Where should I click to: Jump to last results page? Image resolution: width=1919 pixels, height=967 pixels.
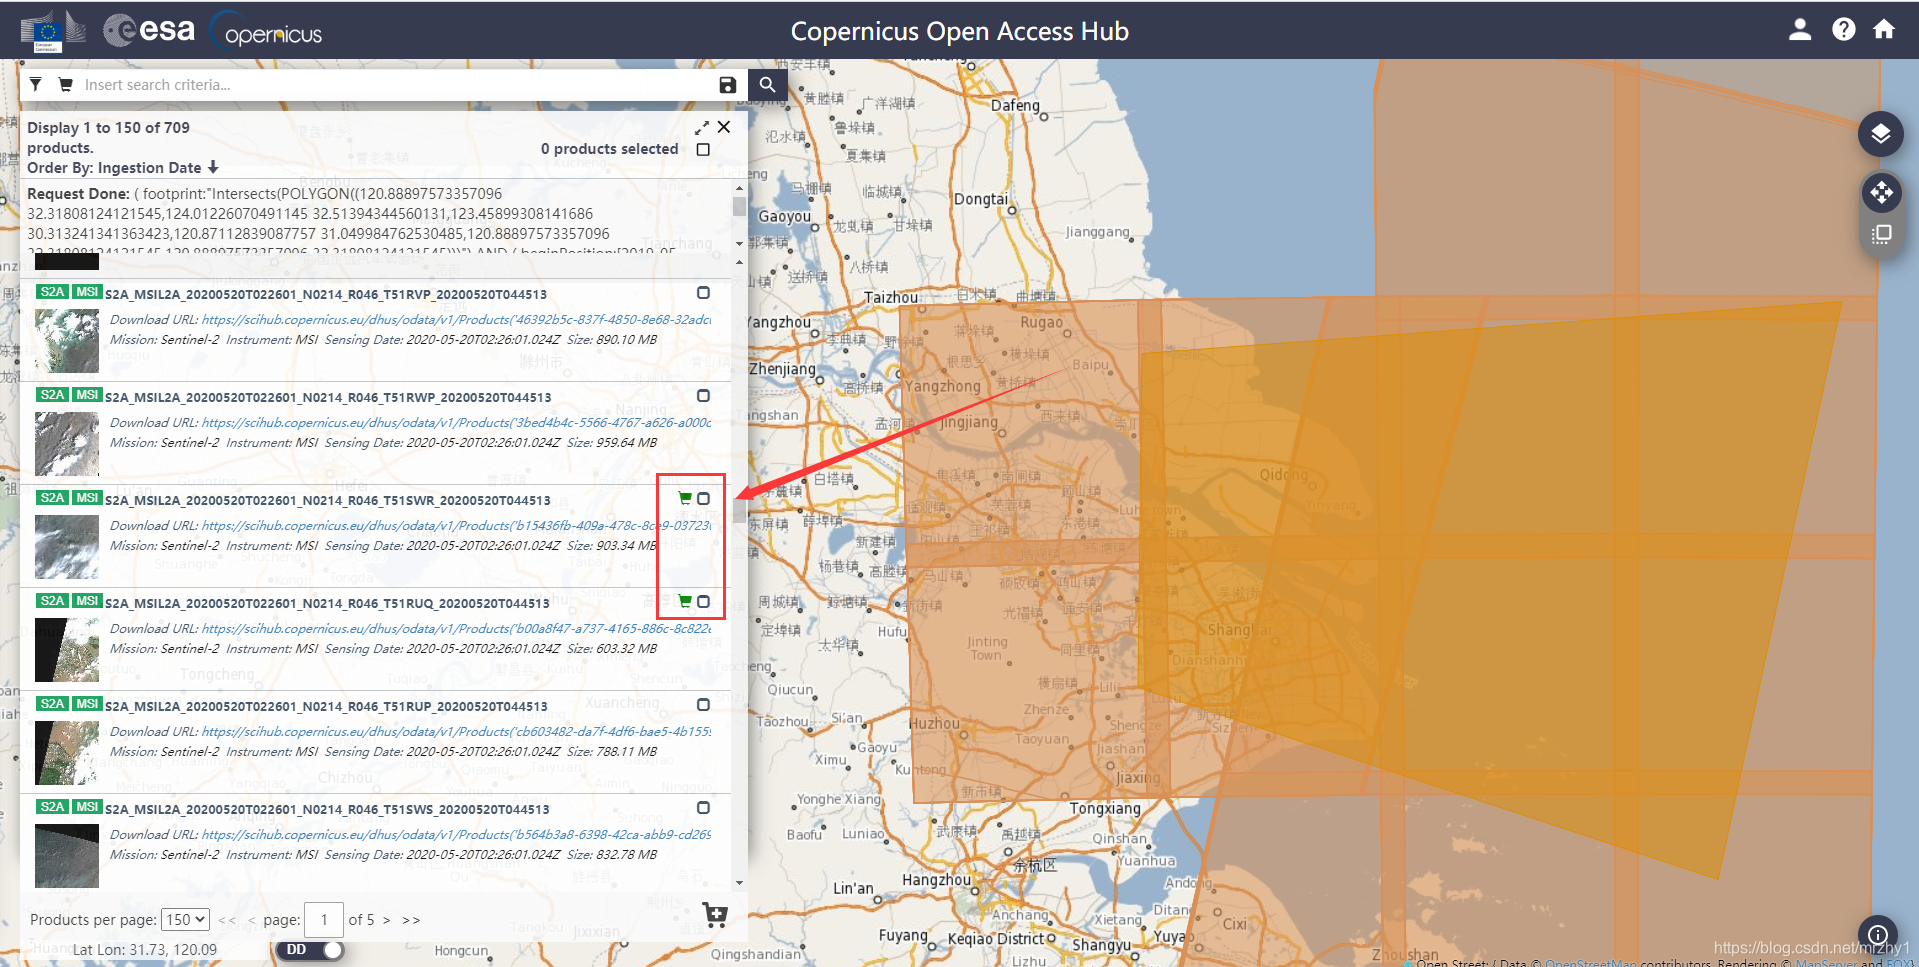tap(411, 920)
